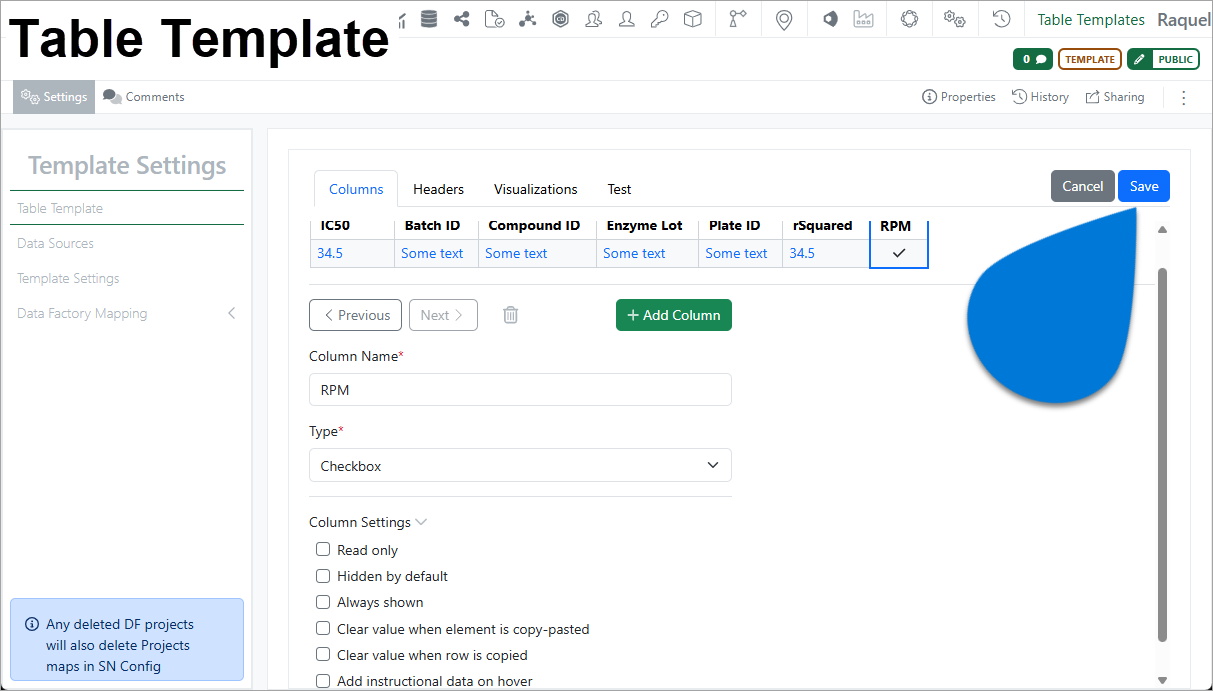
Task: Collapse the Column Settings section
Action: pos(368,522)
